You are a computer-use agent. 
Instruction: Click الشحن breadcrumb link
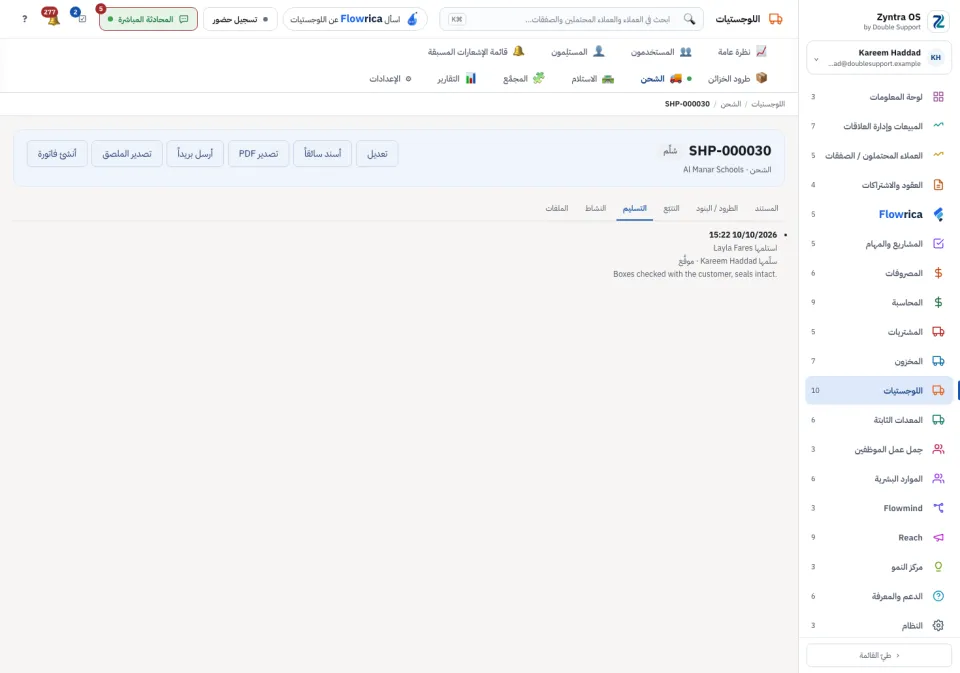point(730,104)
